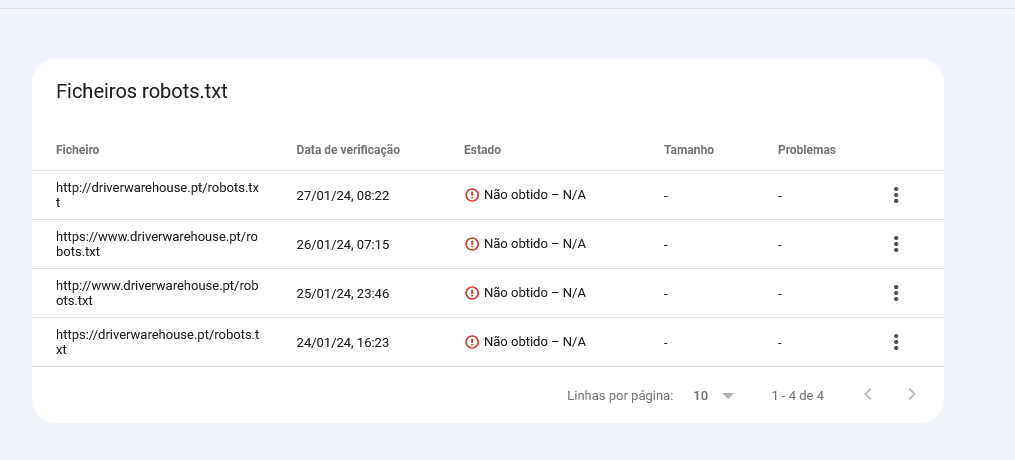Viewport: 1015px width, 460px height.
Task: Click the error icon on 24/01/24 row
Action: (472, 342)
